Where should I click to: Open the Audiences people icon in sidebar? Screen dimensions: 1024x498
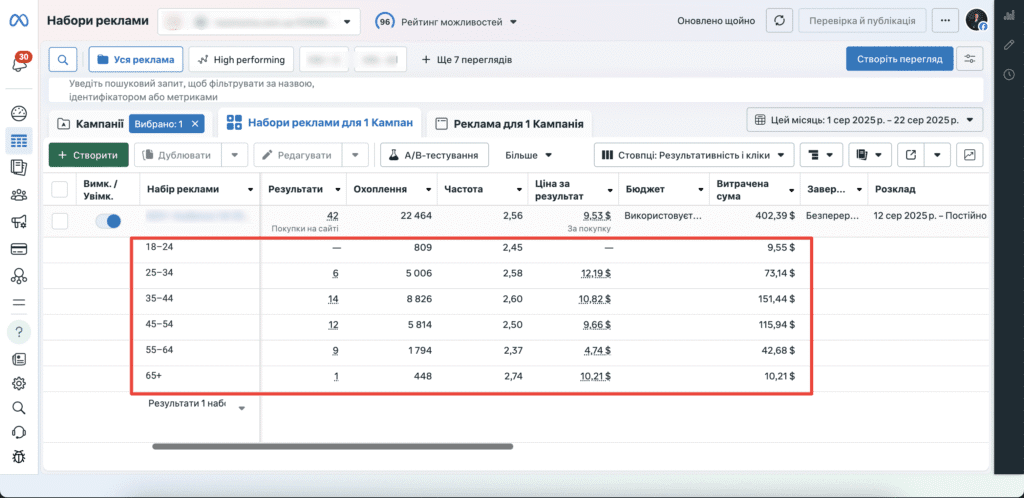19,195
